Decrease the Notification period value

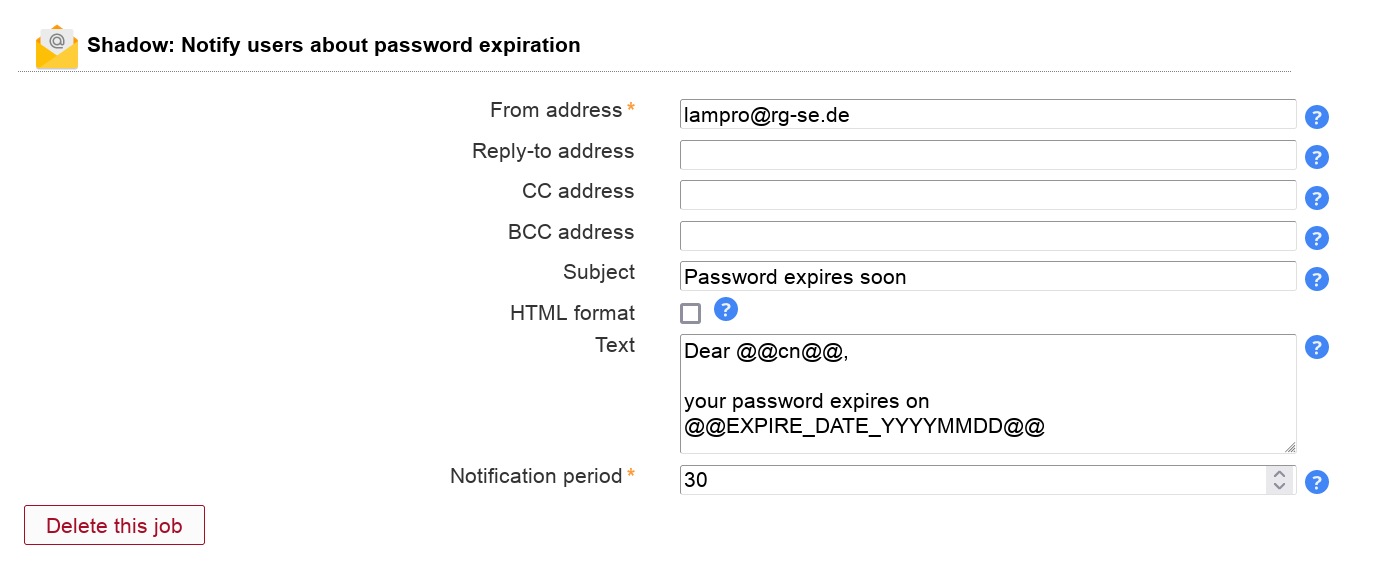pos(1278,486)
